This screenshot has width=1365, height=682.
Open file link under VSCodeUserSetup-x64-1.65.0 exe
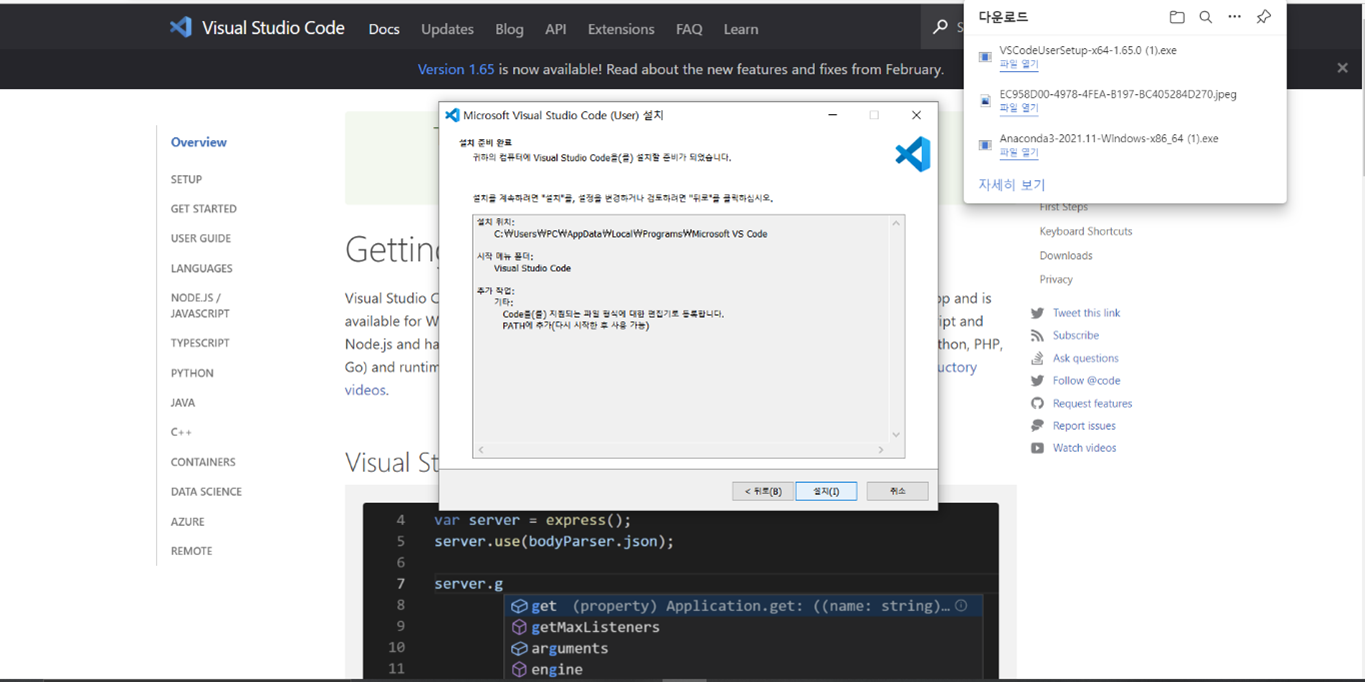[x=1019, y=64]
